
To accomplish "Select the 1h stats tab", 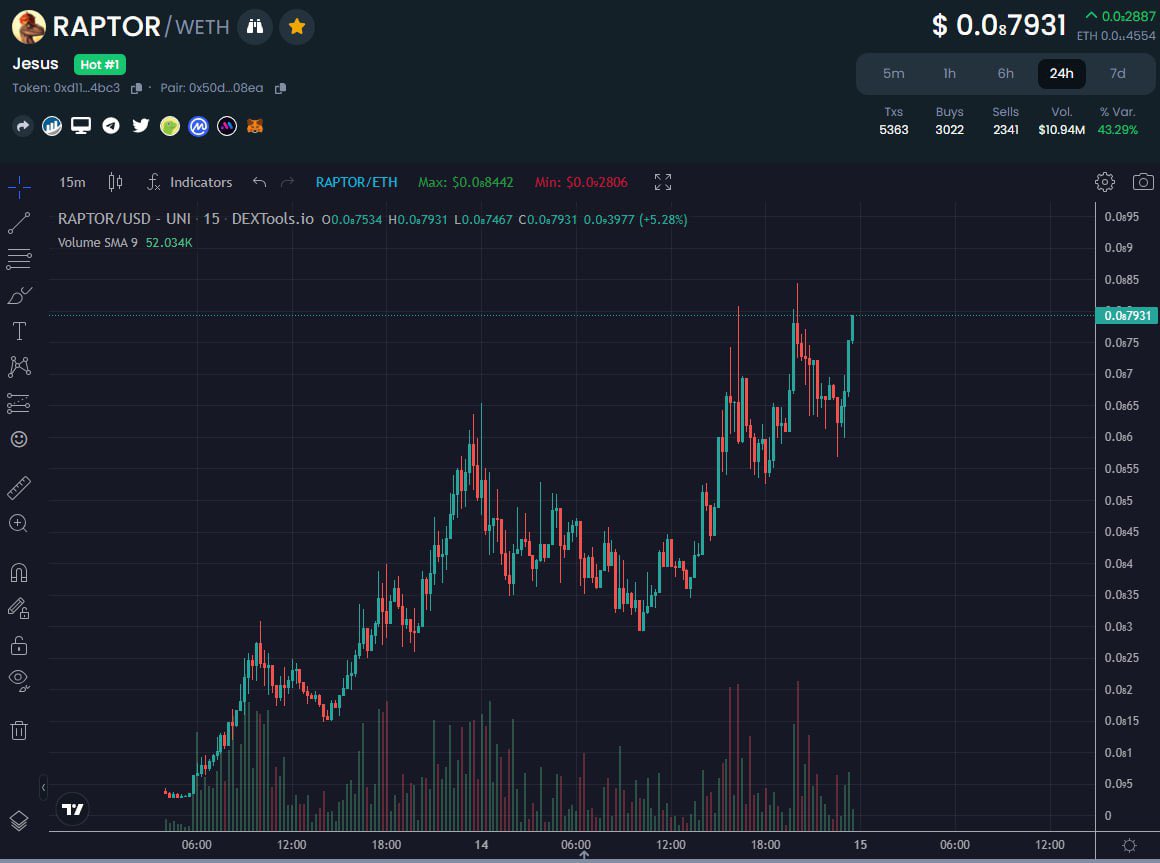I will 949,73.
